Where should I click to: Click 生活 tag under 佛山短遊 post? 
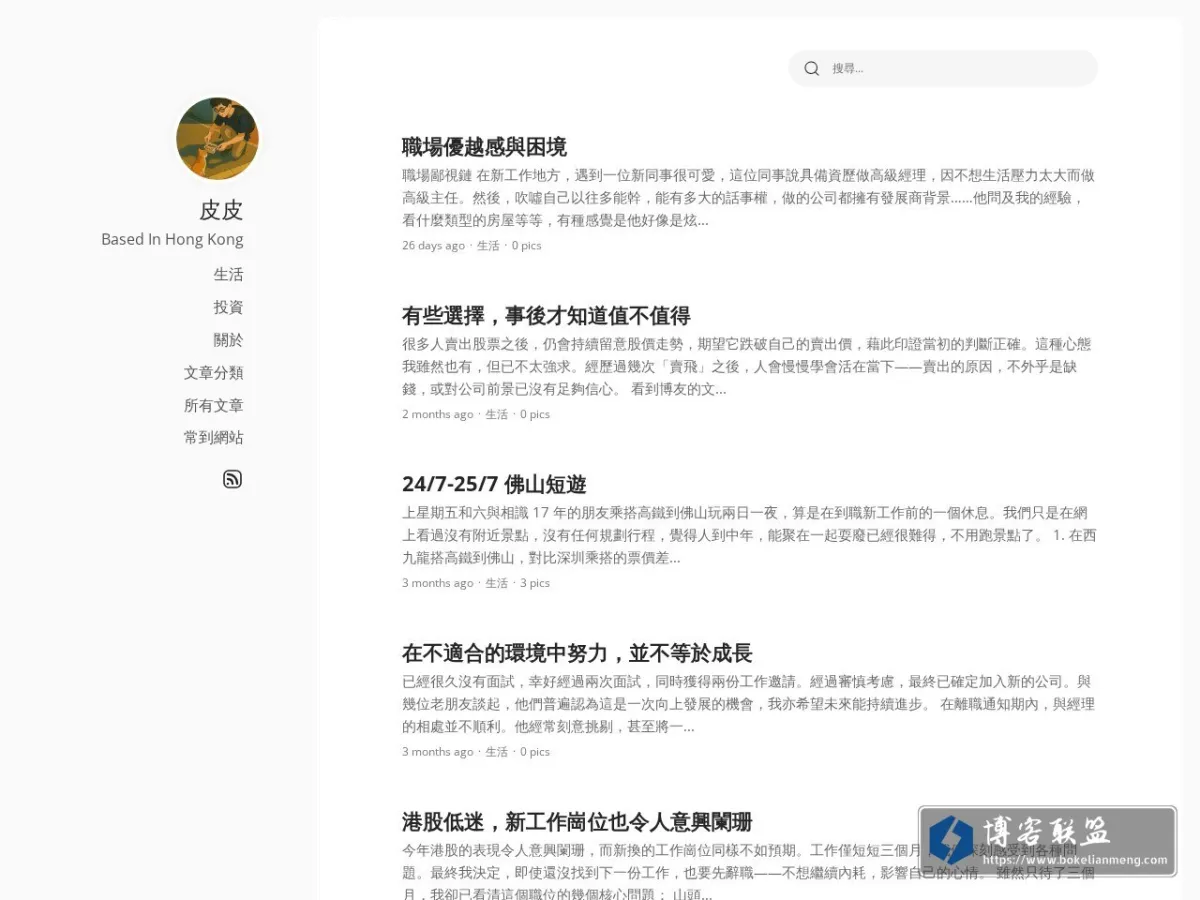(497, 584)
